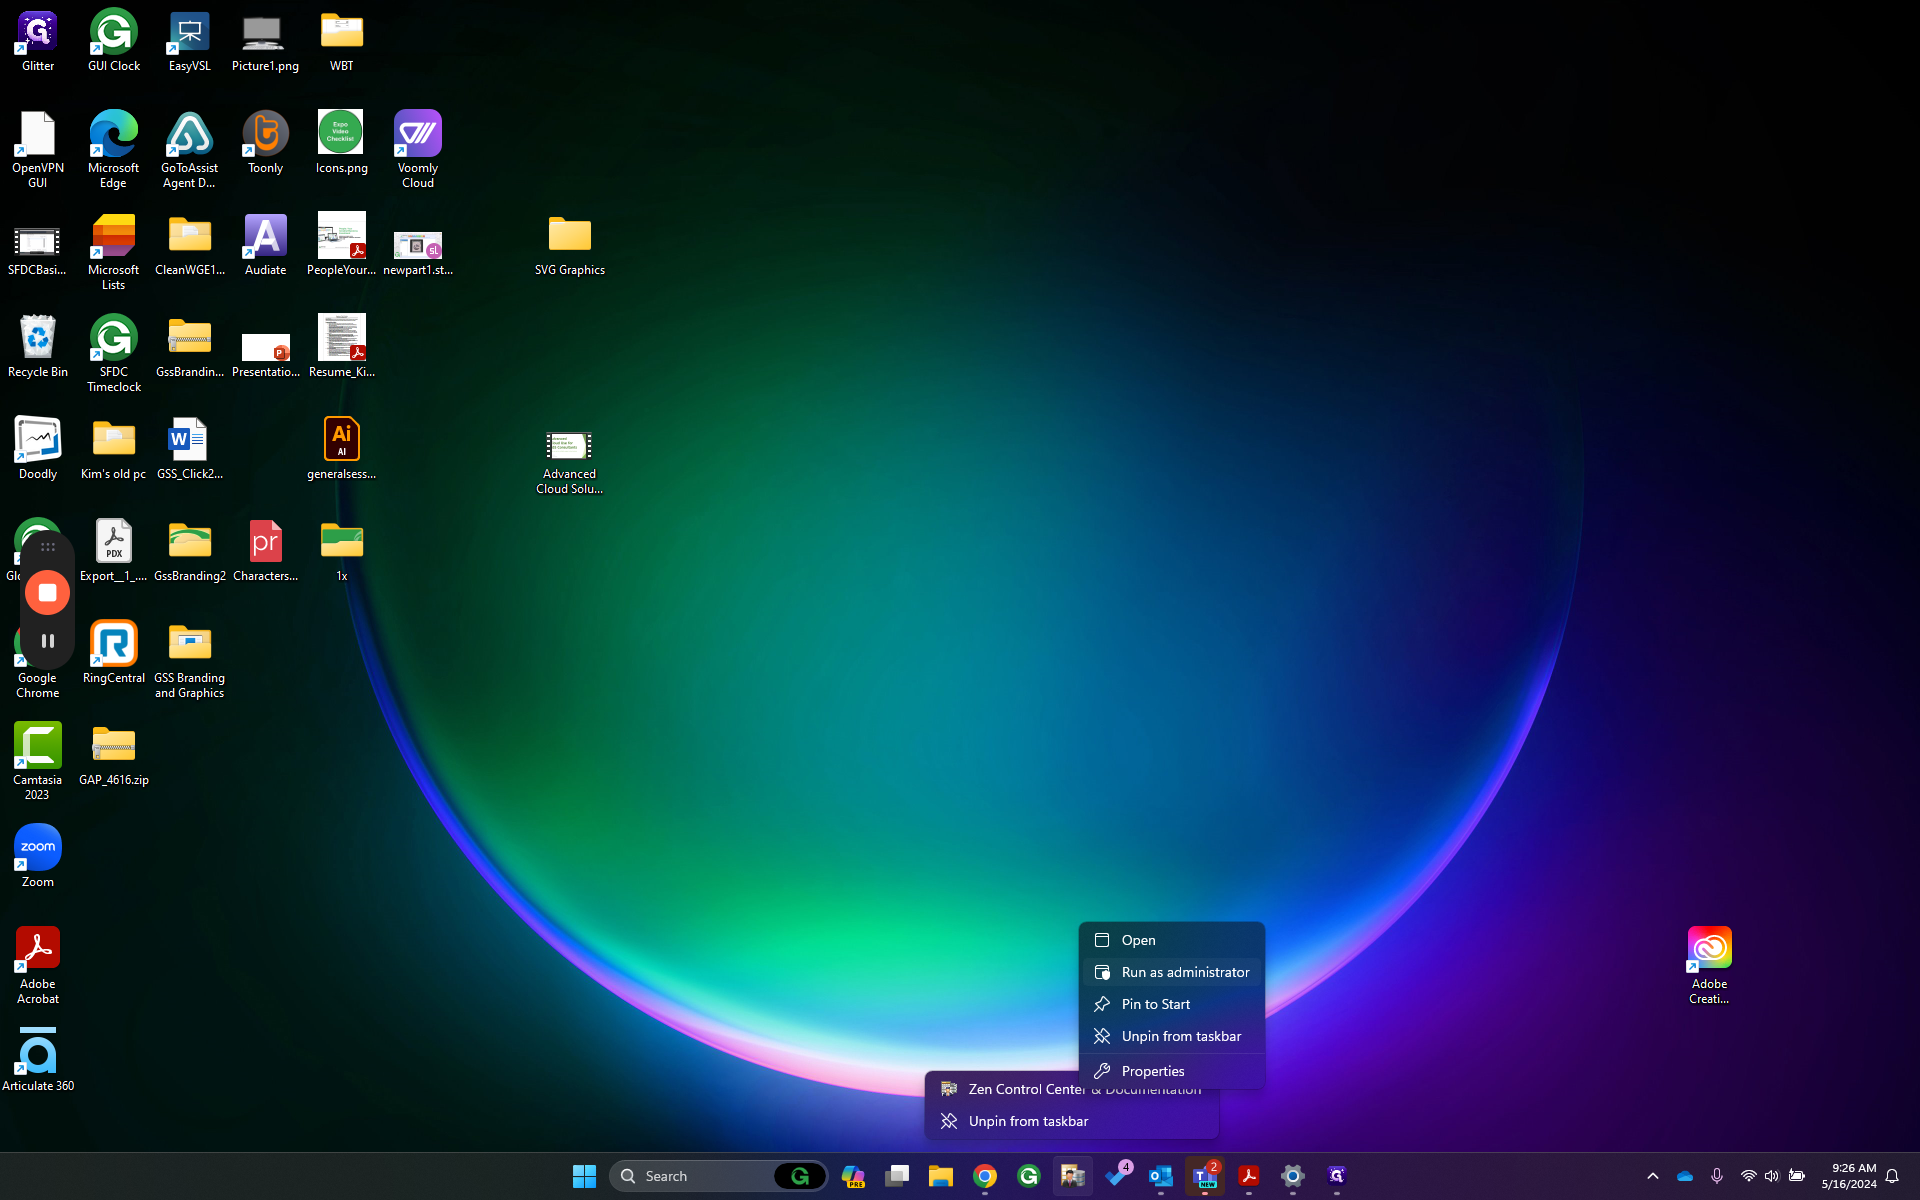Image resolution: width=1920 pixels, height=1200 pixels.
Task: Select the Zoom desktop shortcut
Action: click(38, 857)
